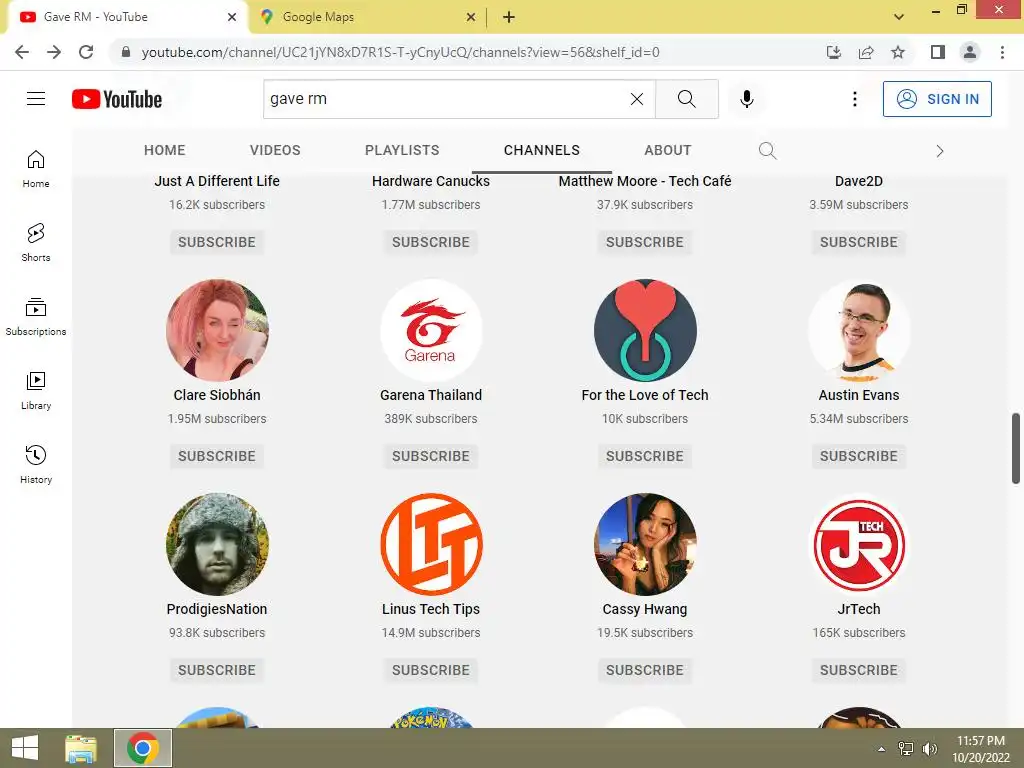Open the YouTube guide hamburger menu
Image resolution: width=1024 pixels, height=768 pixels.
tap(36, 99)
